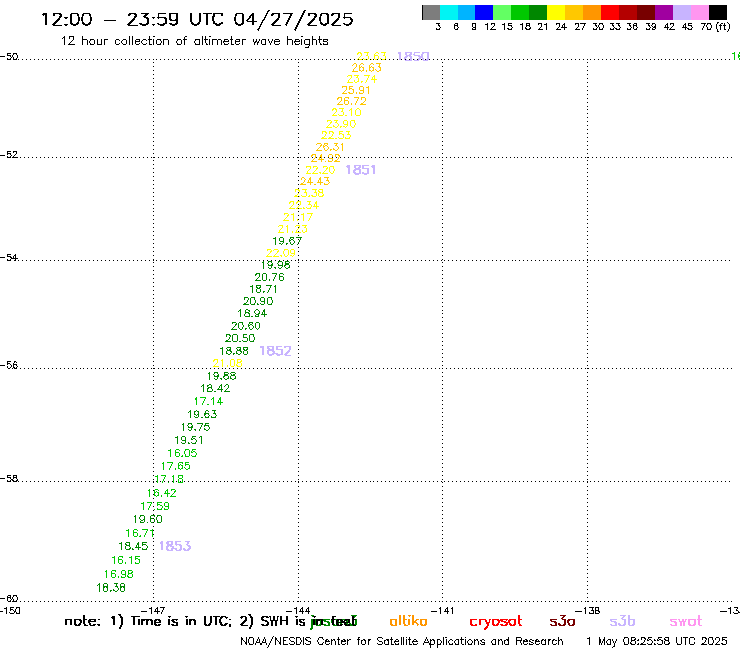Image resolution: width=740 pixels, height=650 pixels.
Task: Select the 16.05 wave height value
Action: coord(183,453)
